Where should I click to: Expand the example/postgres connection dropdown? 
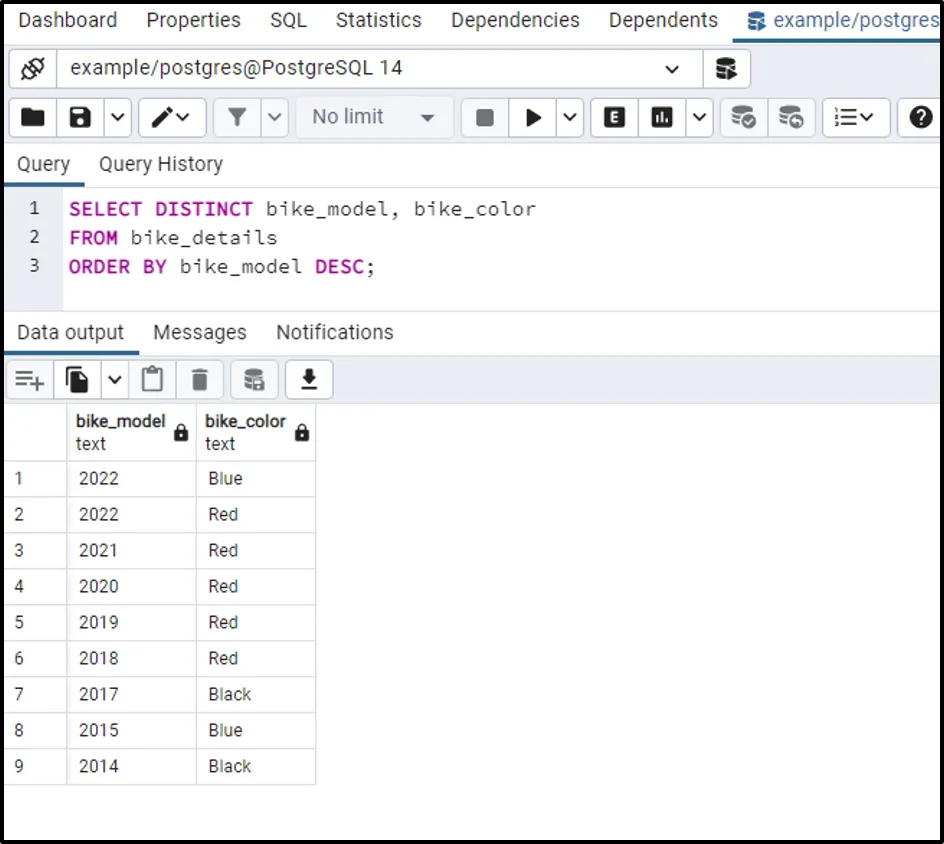click(x=671, y=69)
